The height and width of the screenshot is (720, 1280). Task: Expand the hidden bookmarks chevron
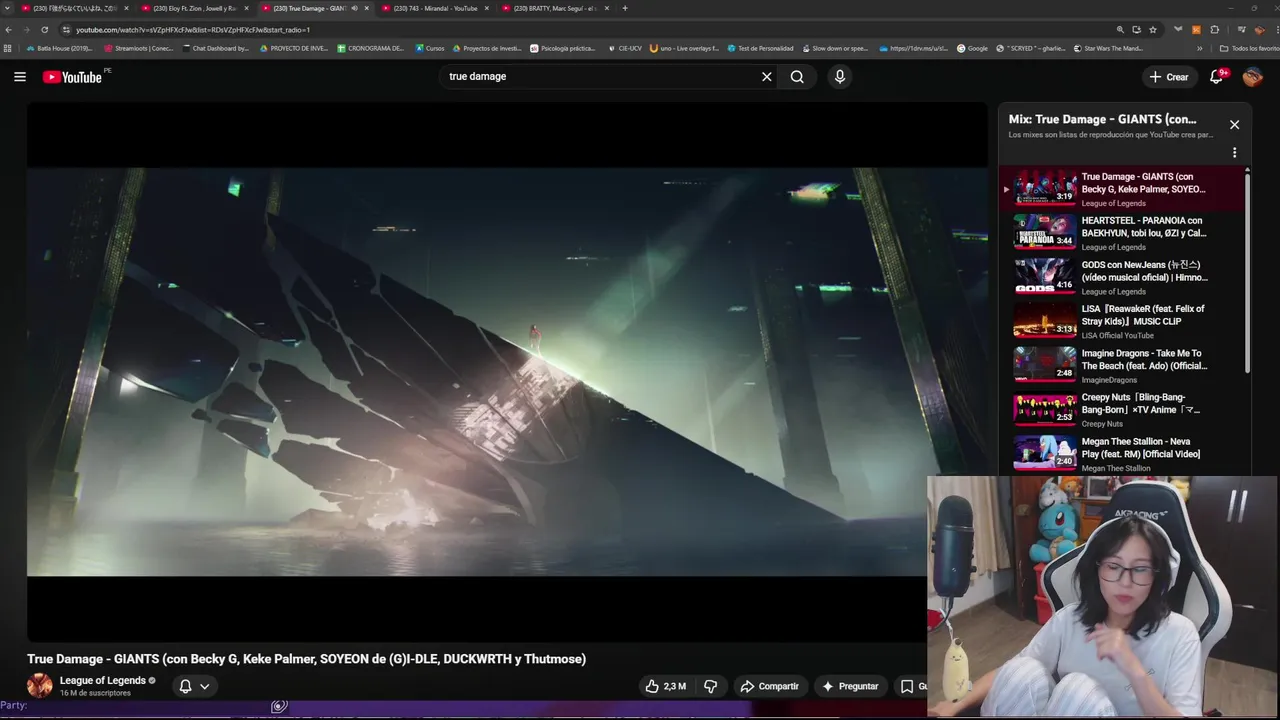[1200, 48]
